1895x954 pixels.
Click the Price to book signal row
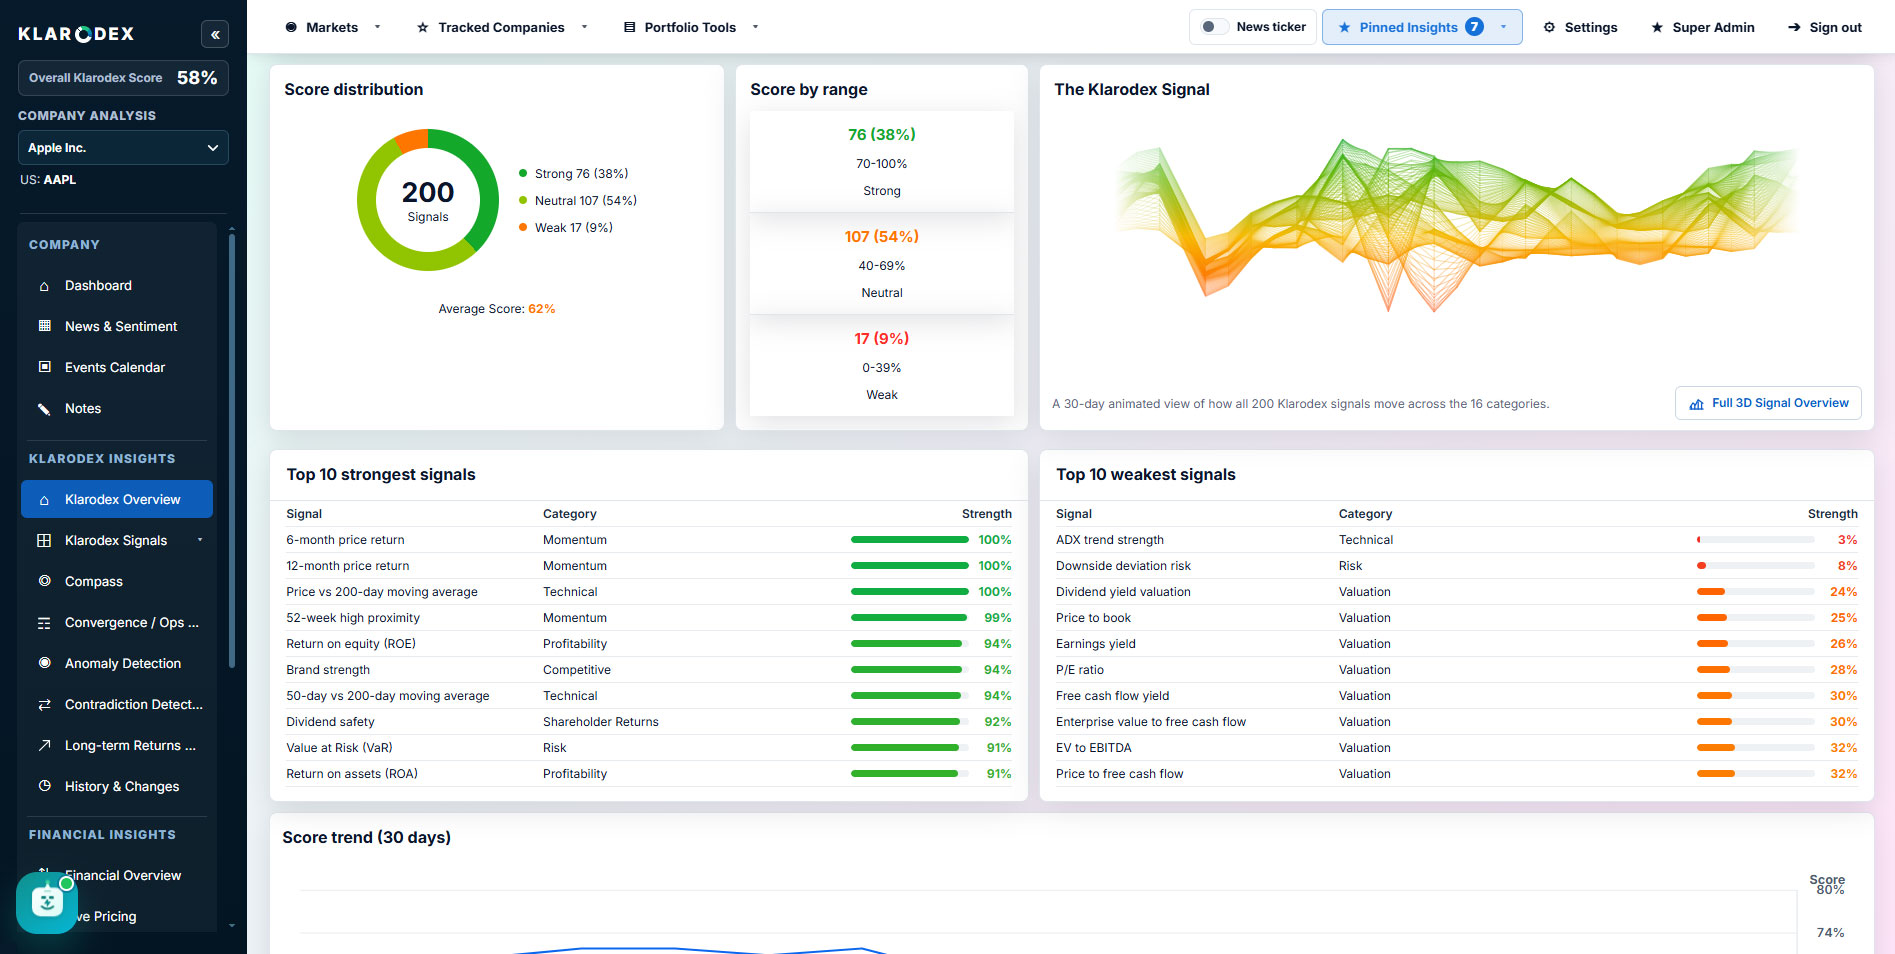[1456, 618]
